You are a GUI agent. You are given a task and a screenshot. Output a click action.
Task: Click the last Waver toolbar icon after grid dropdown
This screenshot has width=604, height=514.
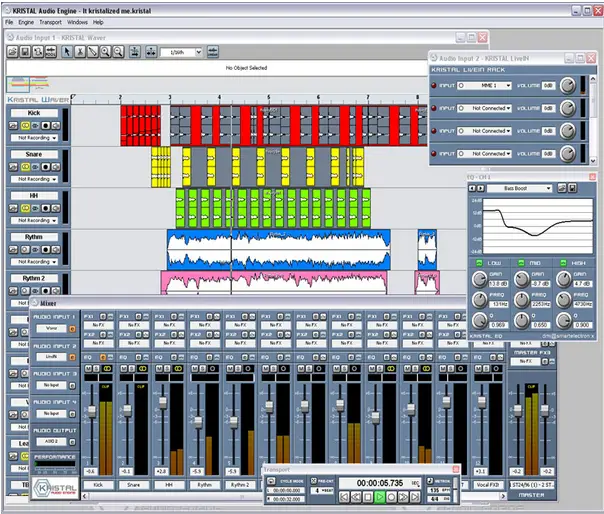213,52
